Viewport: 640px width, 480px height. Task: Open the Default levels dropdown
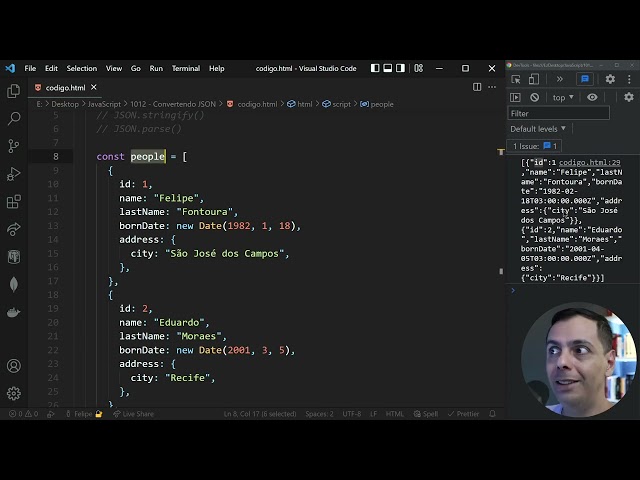[x=538, y=129]
